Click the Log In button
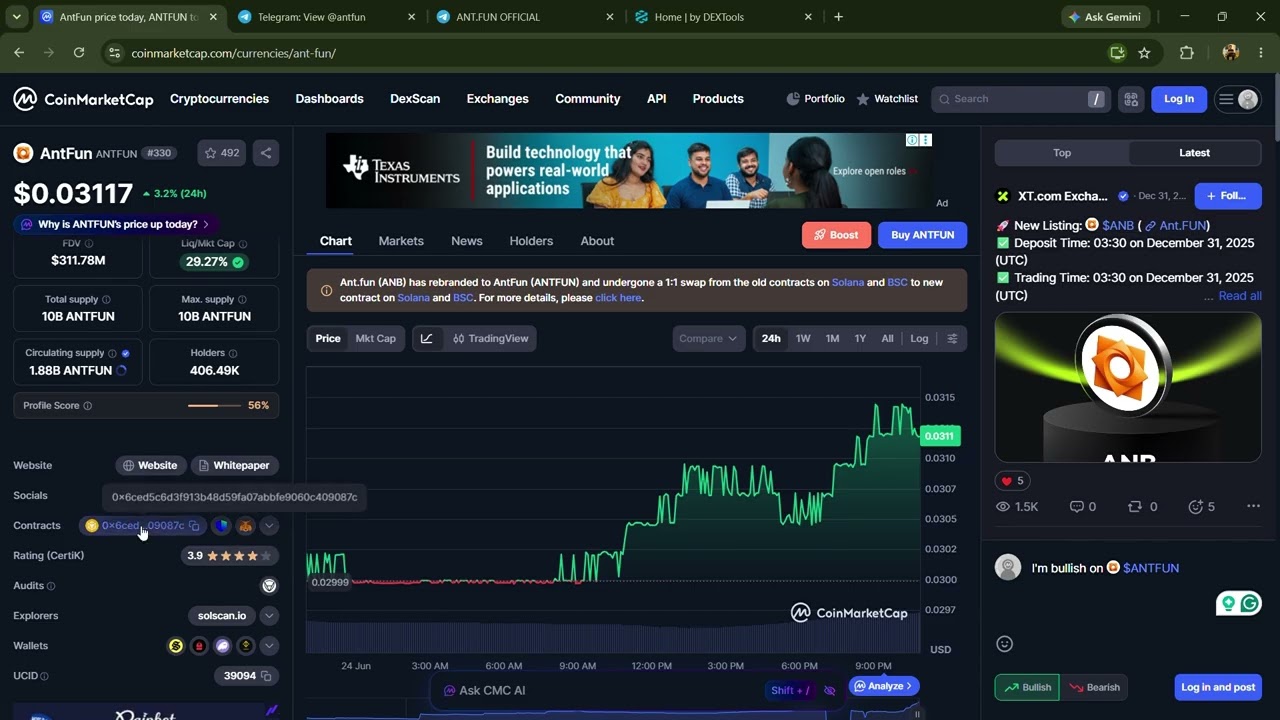The width and height of the screenshot is (1280, 720). pyautogui.click(x=1179, y=99)
